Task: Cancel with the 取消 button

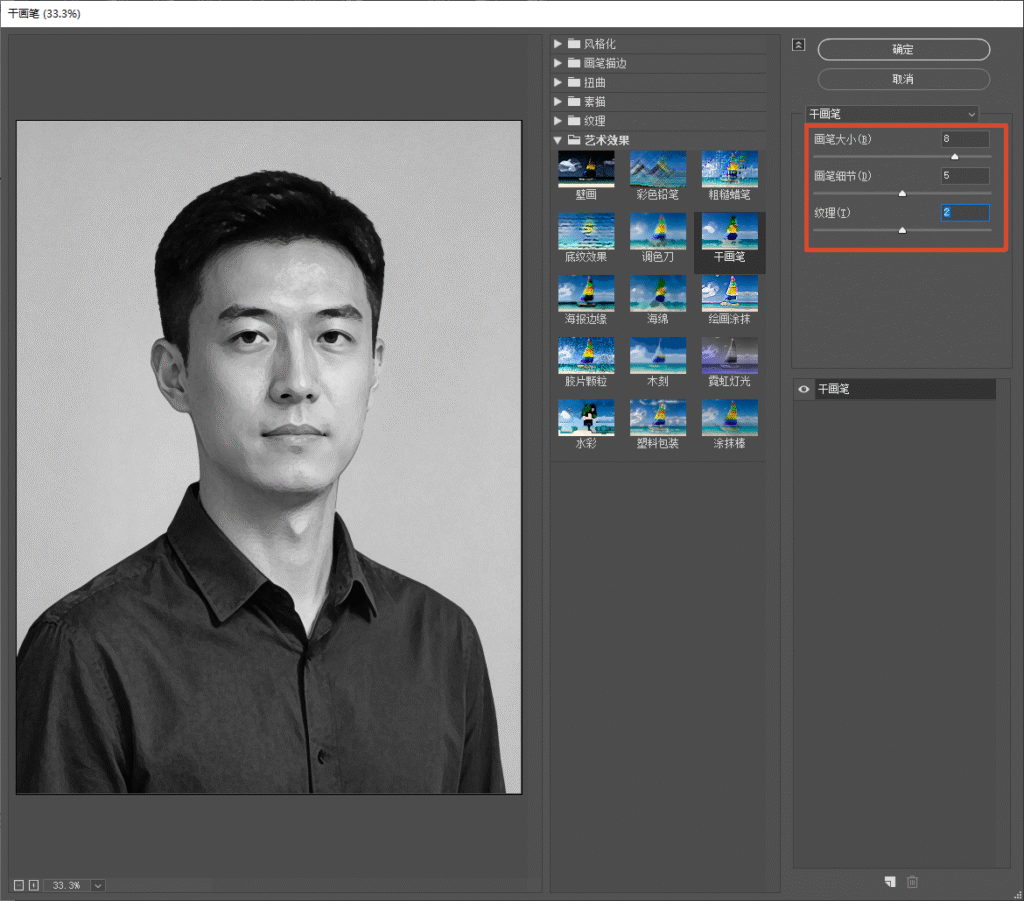Action: point(903,79)
